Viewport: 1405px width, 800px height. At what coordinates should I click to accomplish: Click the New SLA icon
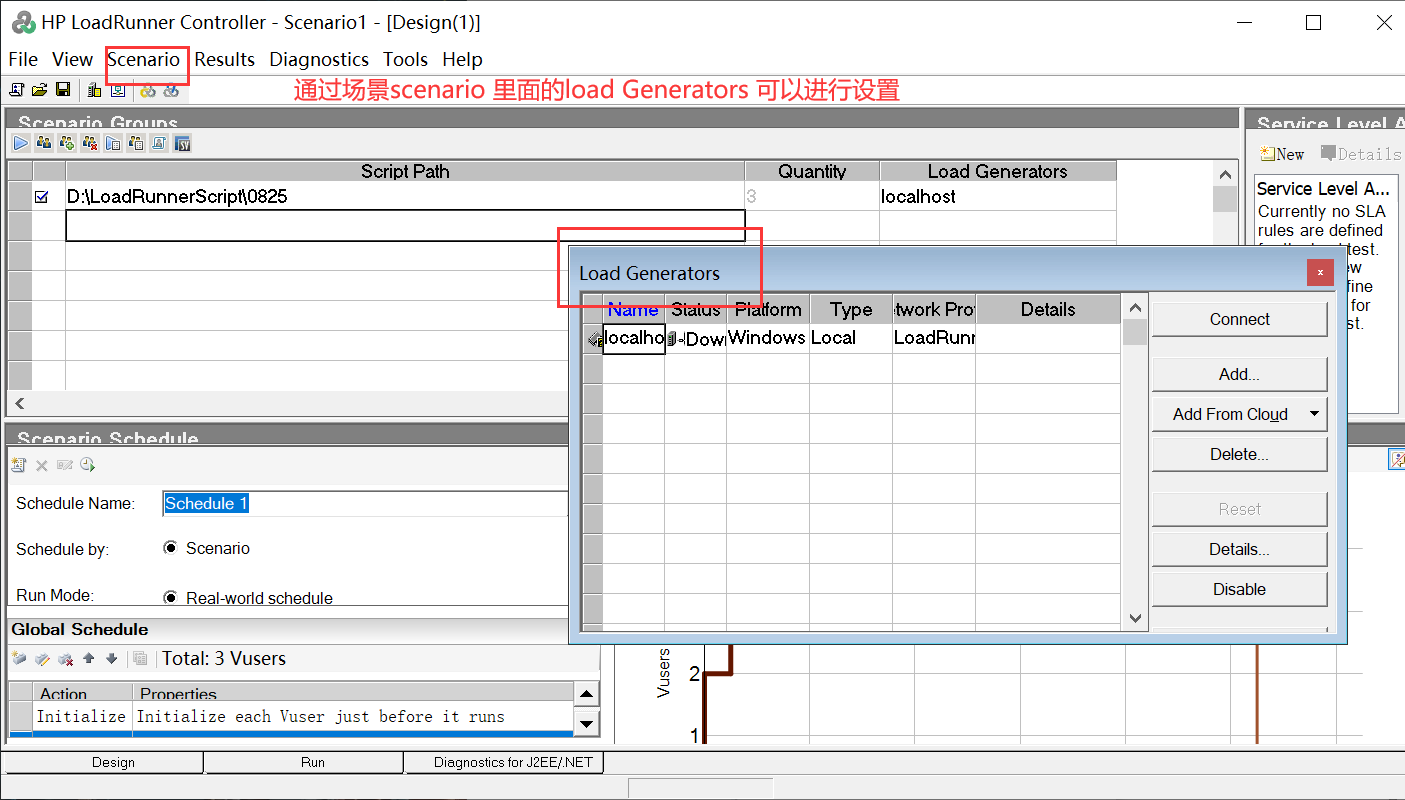[1282, 154]
